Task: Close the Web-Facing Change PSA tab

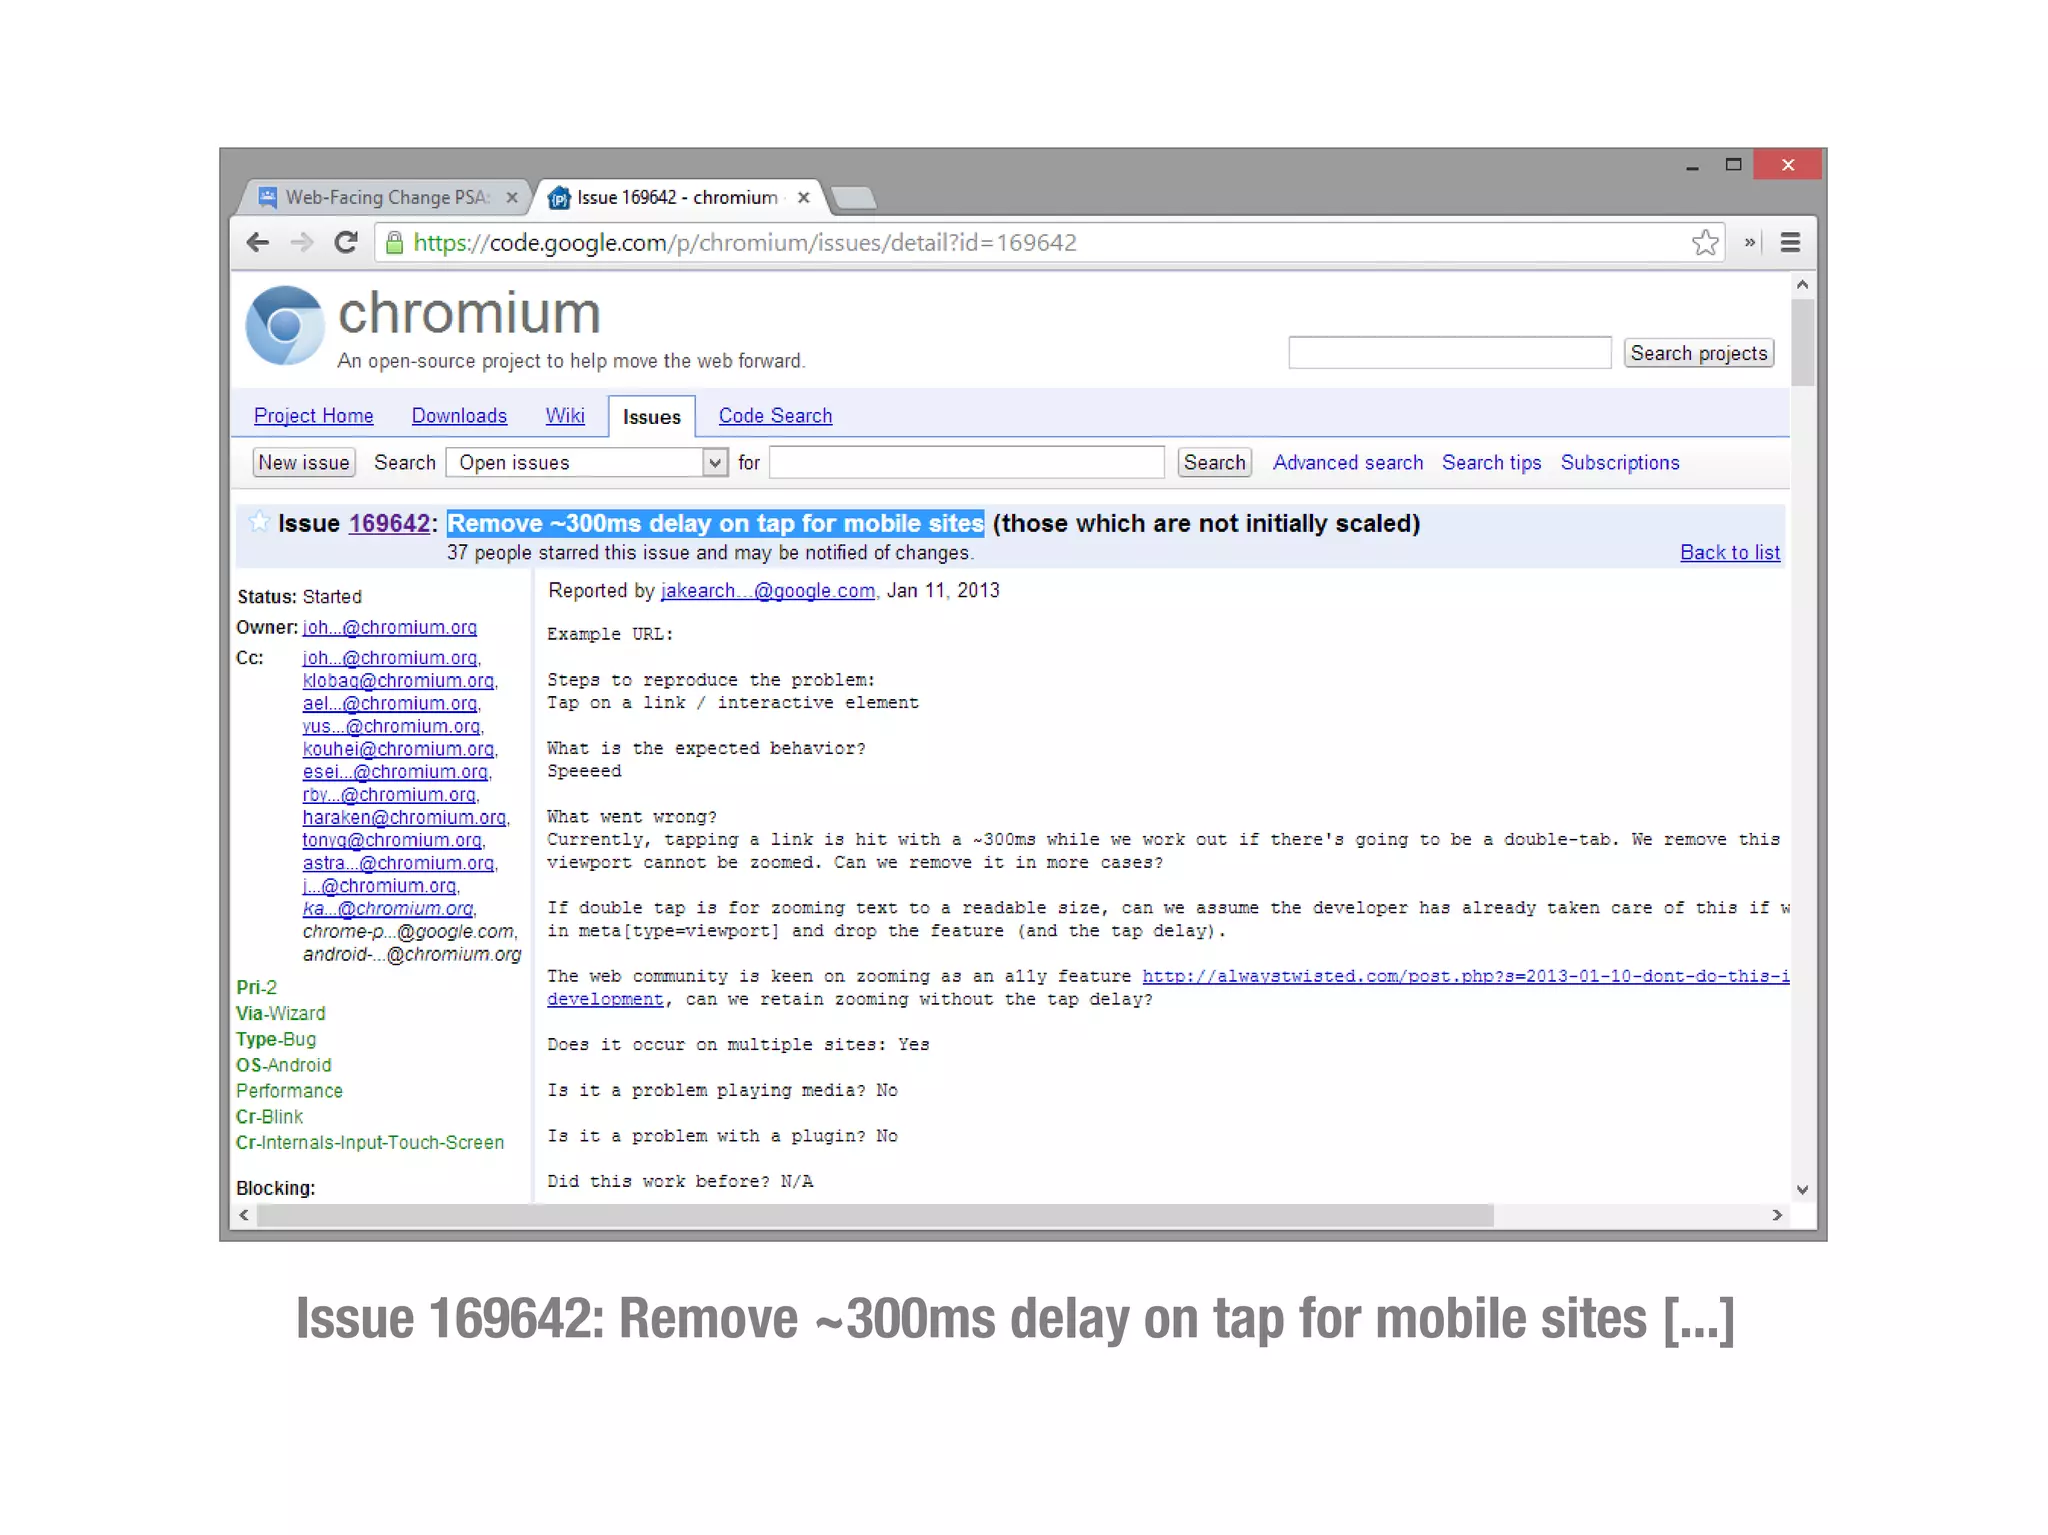Action: (x=512, y=198)
